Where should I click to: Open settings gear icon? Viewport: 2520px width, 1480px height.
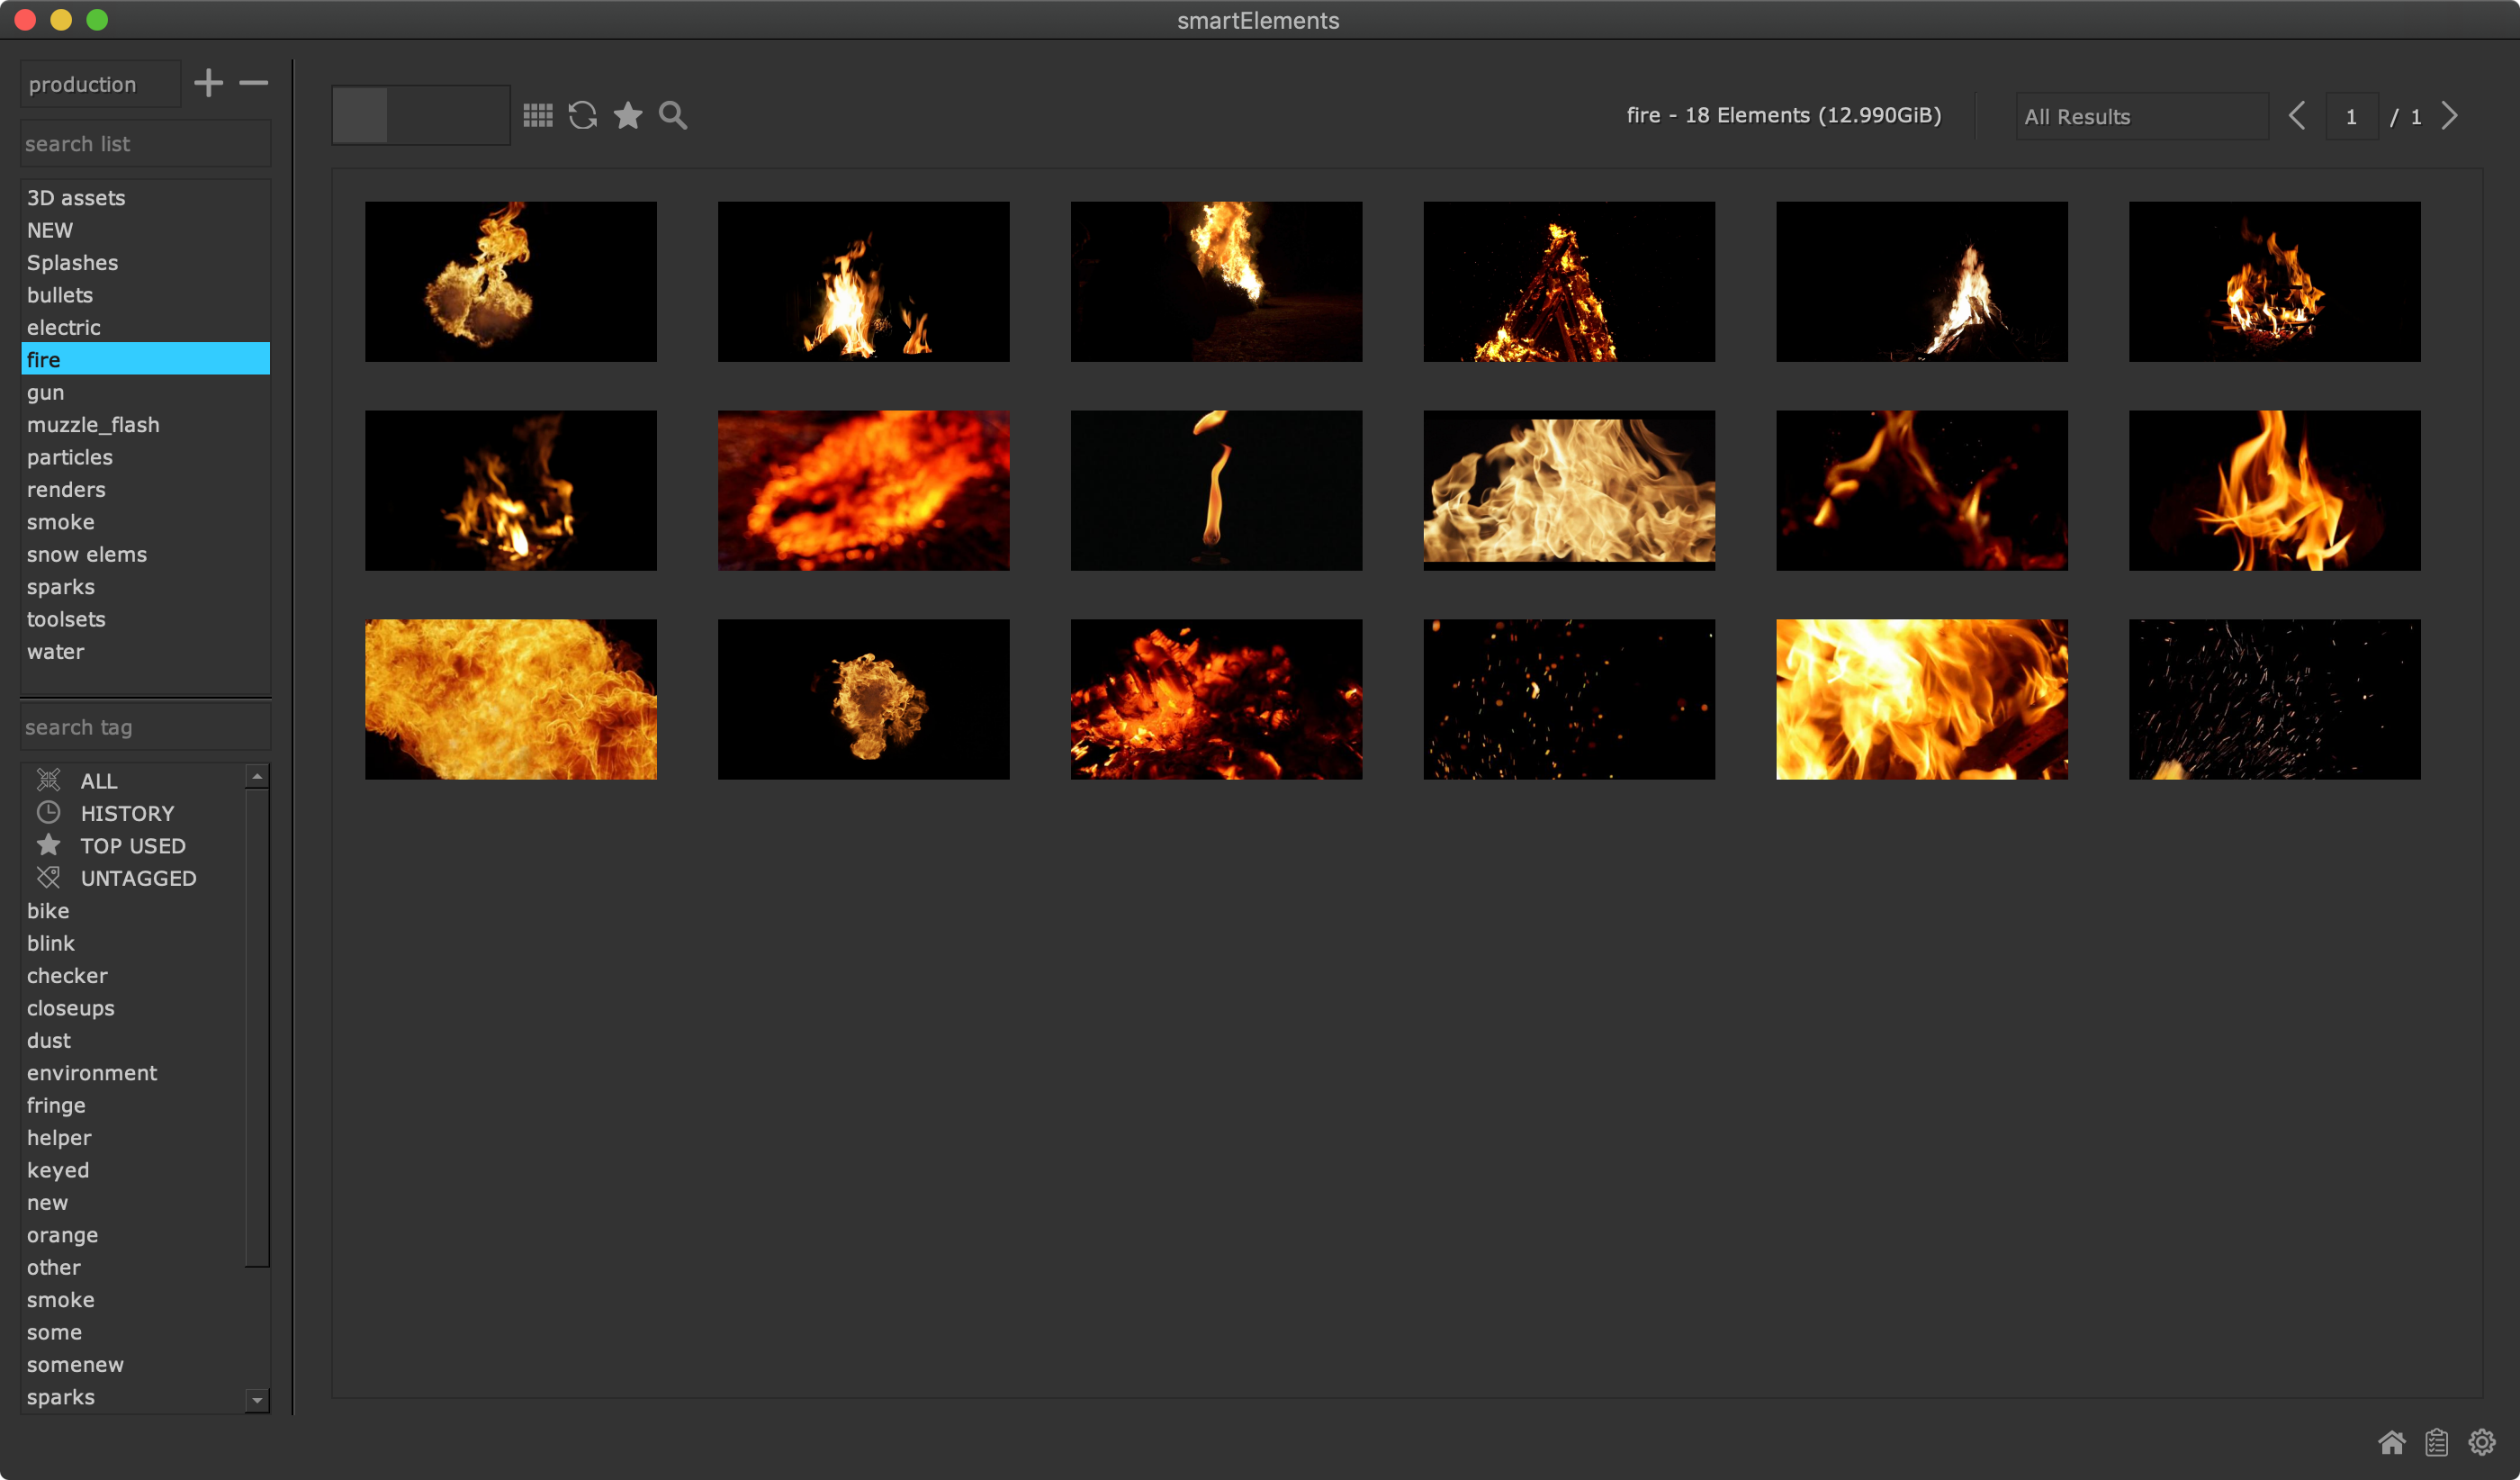(x=2481, y=1442)
